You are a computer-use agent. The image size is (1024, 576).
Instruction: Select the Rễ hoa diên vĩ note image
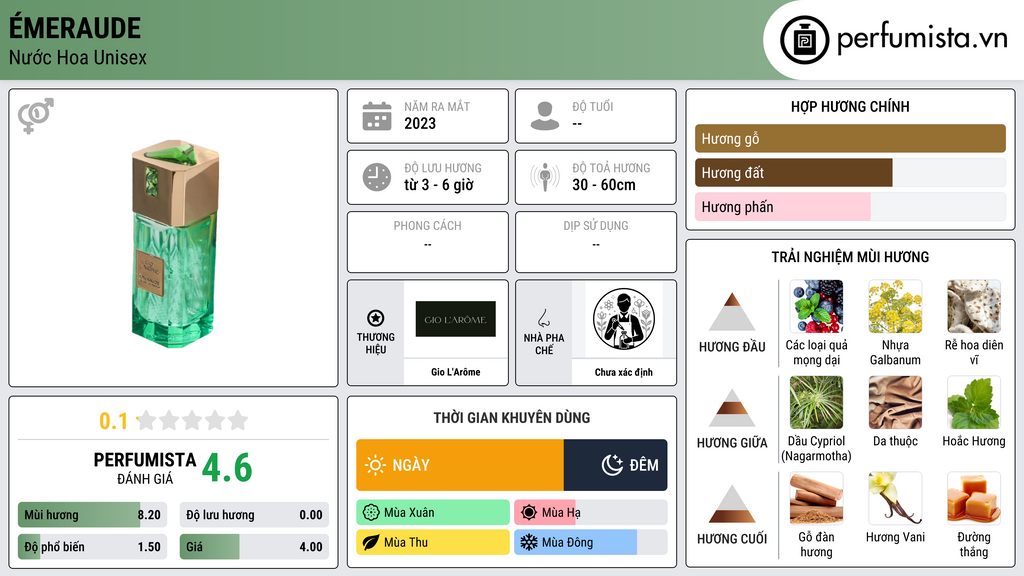coord(974,307)
